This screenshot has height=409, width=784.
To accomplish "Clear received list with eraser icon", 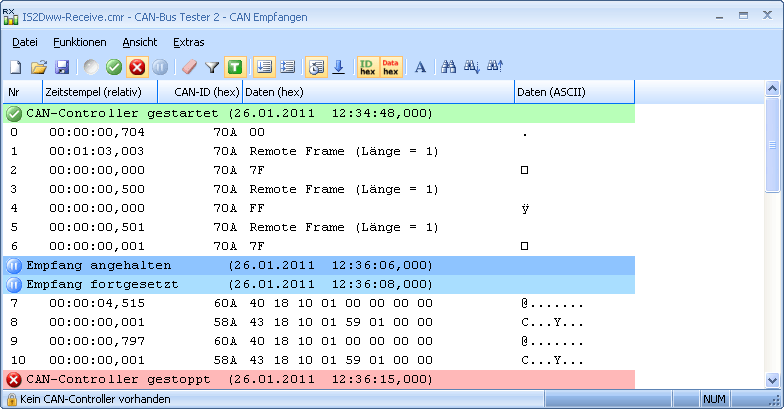I will click(x=189, y=67).
